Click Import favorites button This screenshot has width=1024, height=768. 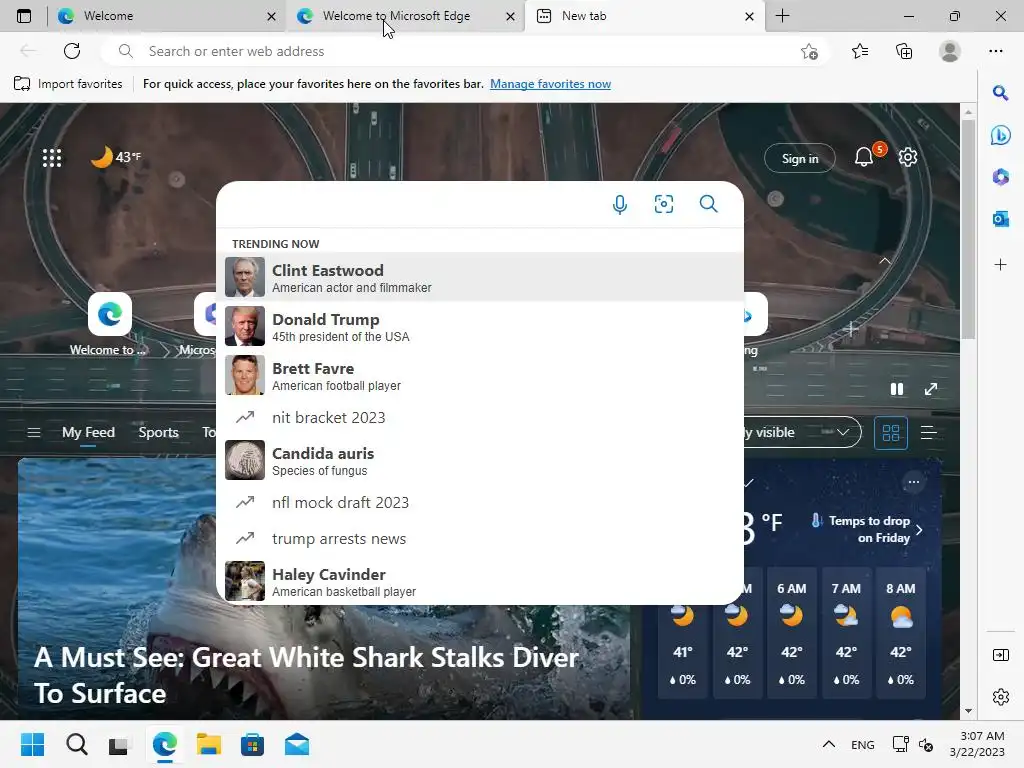click(x=68, y=84)
